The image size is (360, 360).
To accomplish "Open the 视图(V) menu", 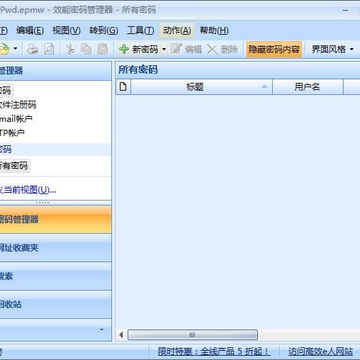I will pos(66,31).
